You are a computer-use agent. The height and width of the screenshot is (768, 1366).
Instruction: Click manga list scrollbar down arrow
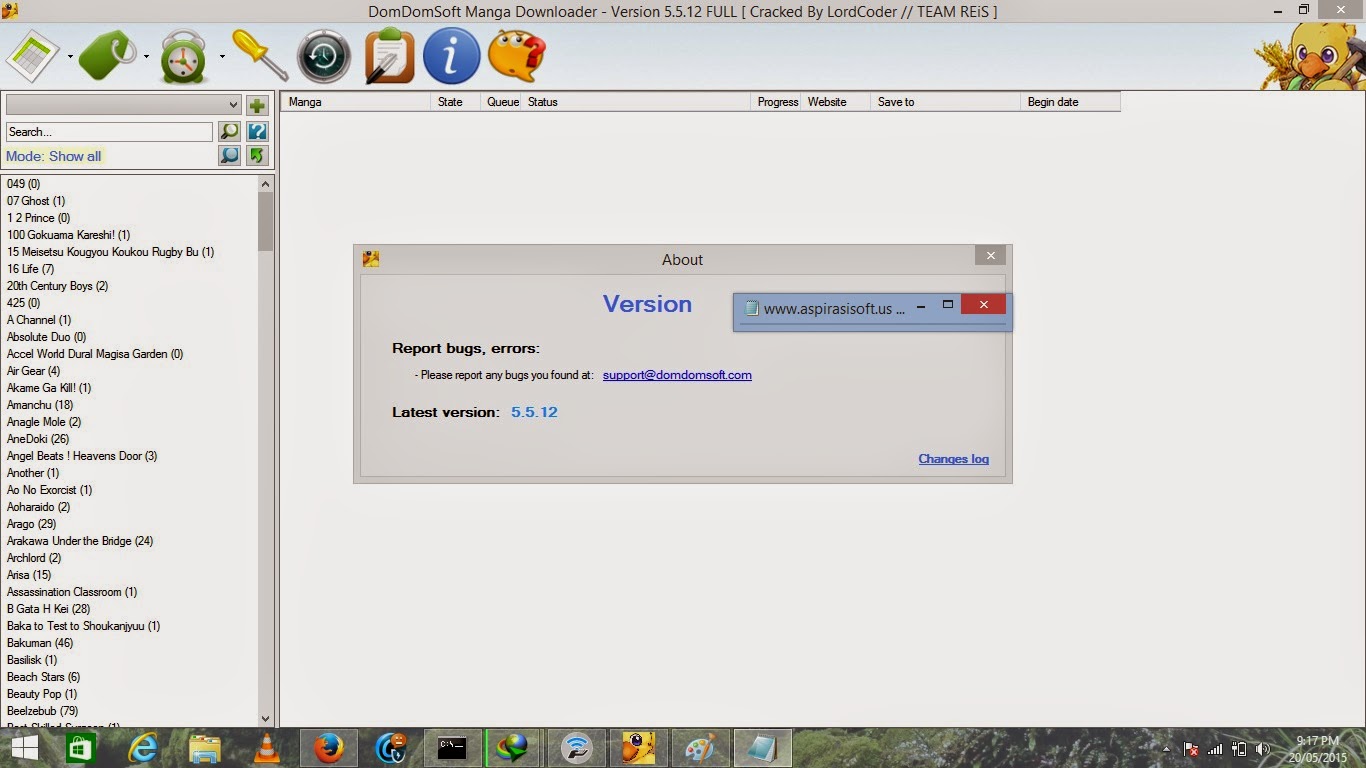pos(265,718)
